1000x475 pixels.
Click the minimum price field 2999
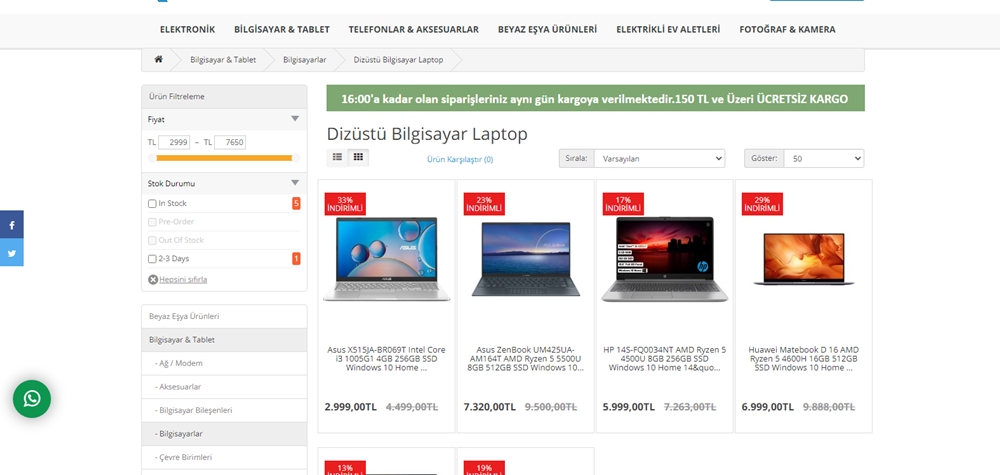click(x=174, y=142)
